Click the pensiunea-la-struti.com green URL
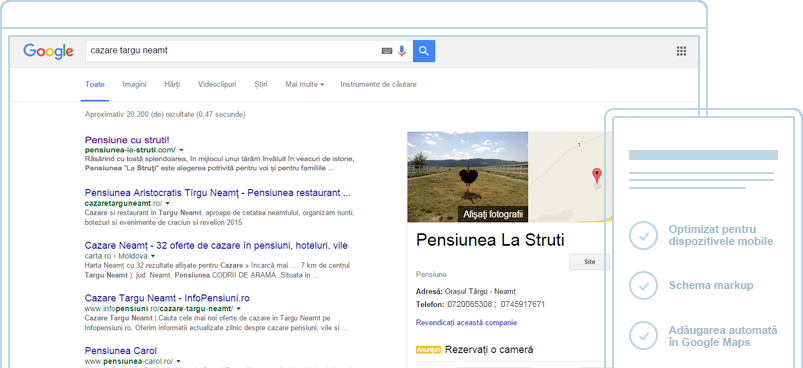 coord(131,150)
